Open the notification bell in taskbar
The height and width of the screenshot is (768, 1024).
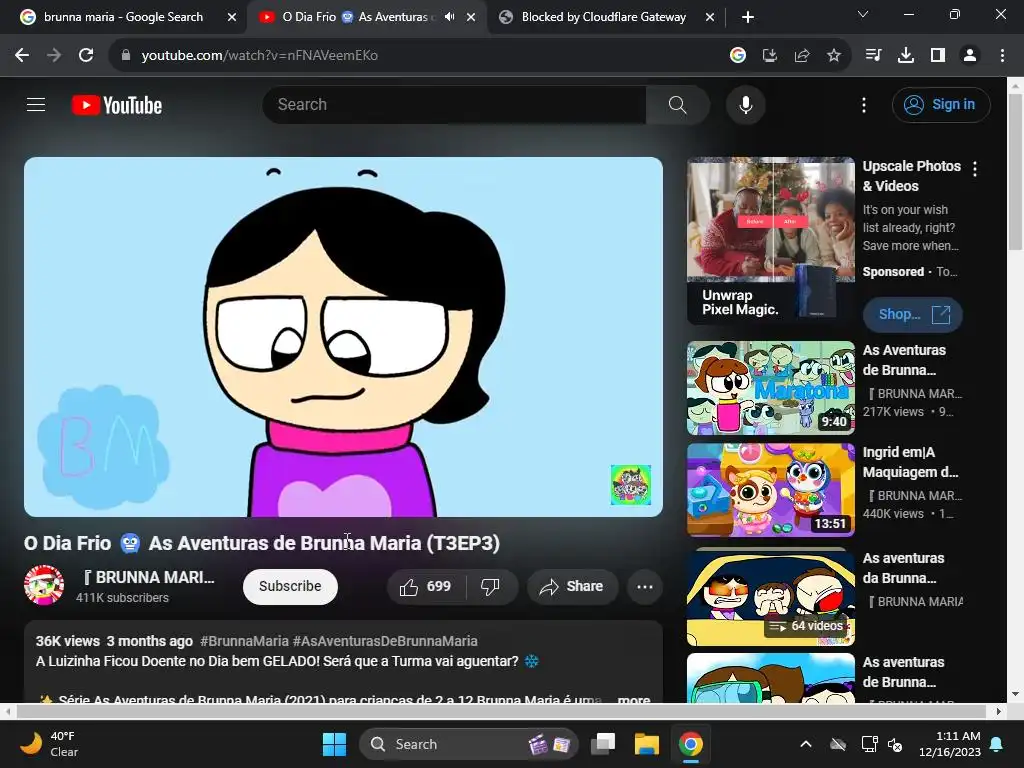click(997, 744)
